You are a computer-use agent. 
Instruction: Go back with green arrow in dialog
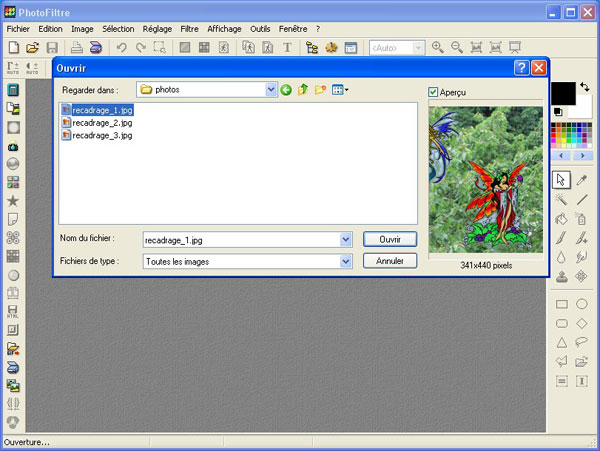286,90
